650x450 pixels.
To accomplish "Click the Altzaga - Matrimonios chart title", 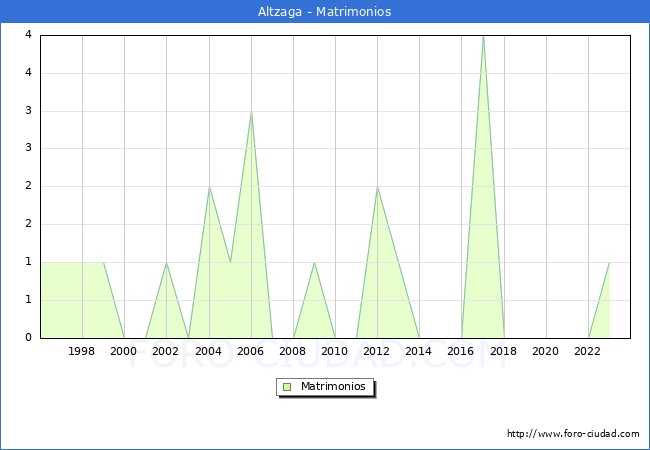I will pos(325,12).
